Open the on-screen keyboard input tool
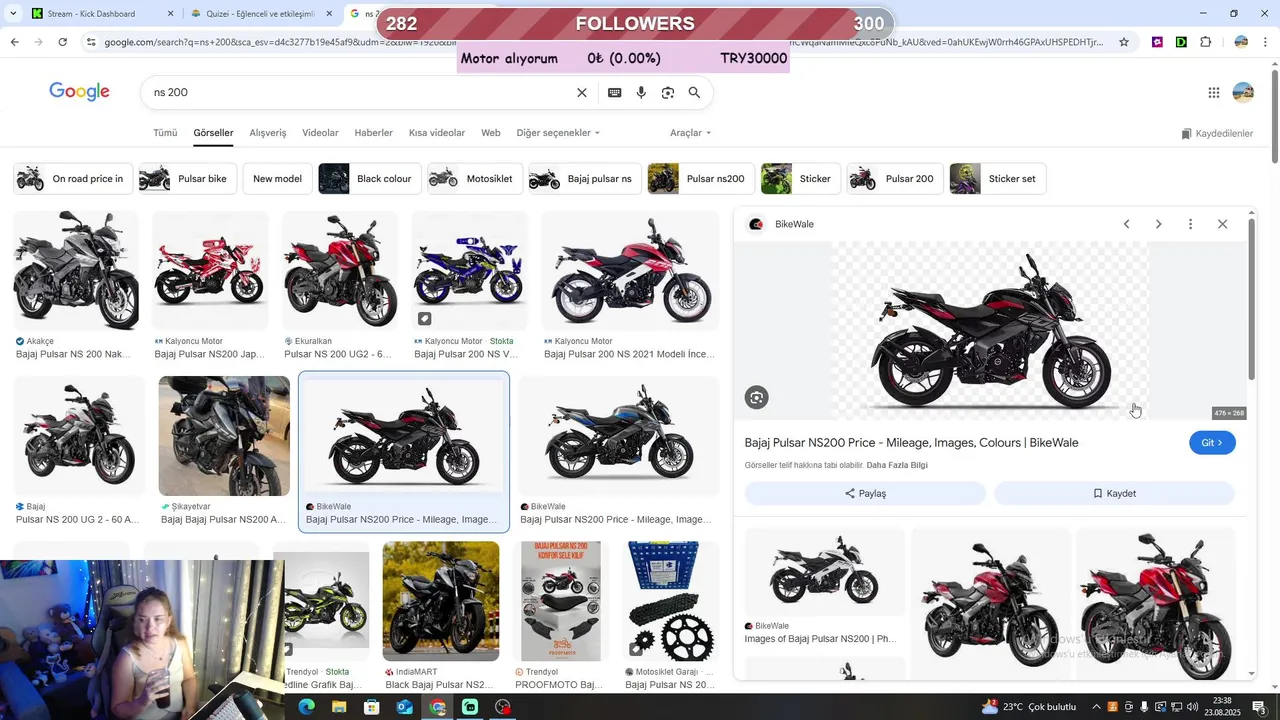 click(615, 93)
